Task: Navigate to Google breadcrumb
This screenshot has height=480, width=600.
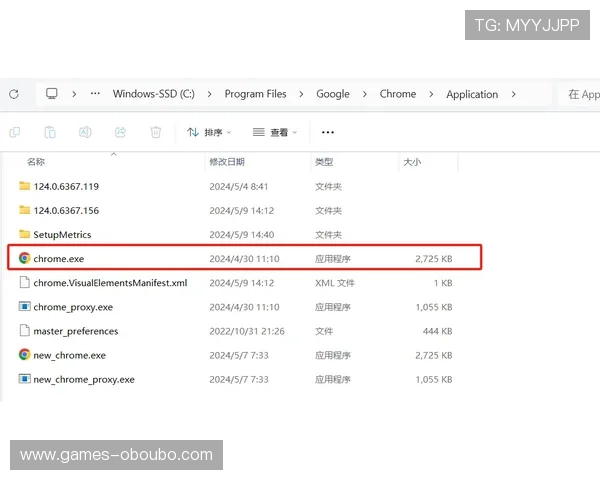Action: (x=333, y=94)
